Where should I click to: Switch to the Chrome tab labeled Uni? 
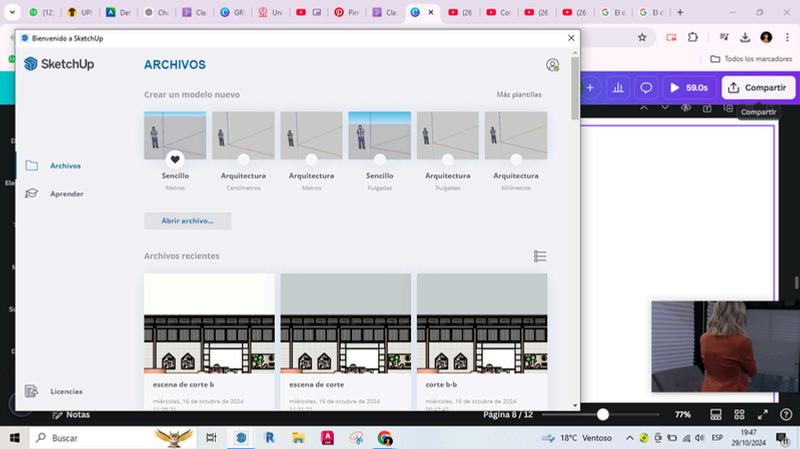point(270,12)
